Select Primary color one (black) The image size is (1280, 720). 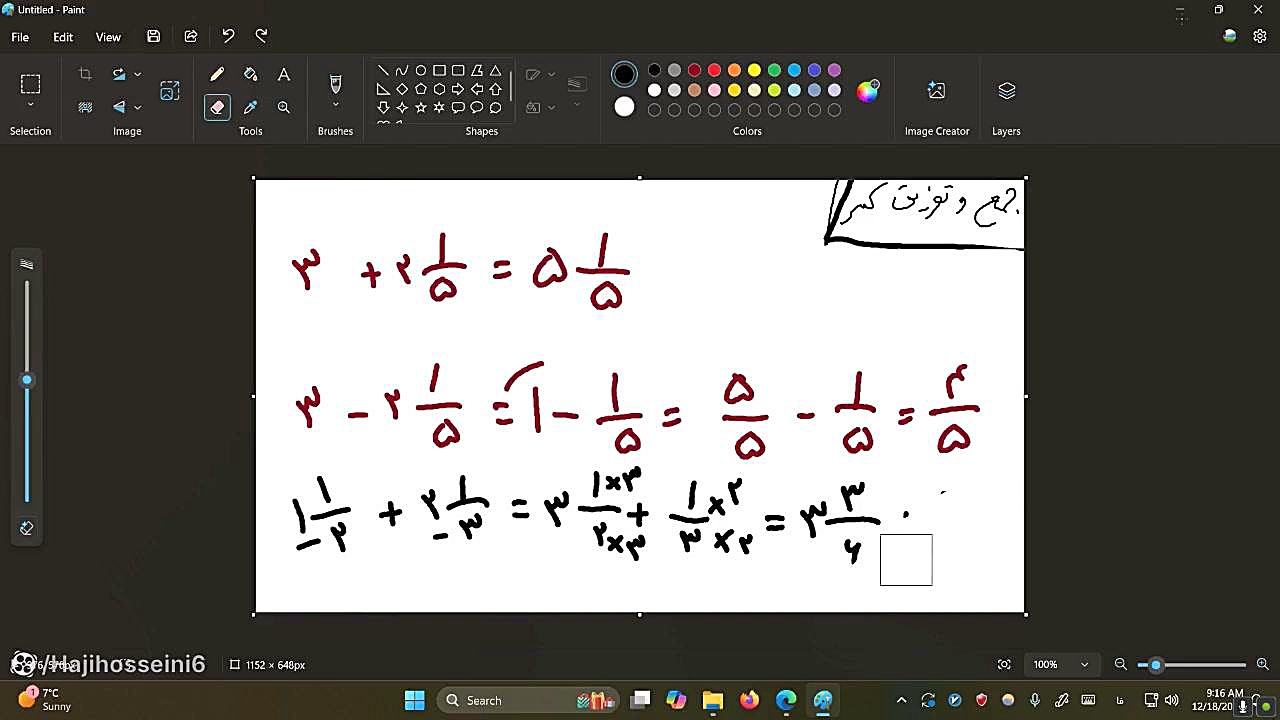[624, 74]
